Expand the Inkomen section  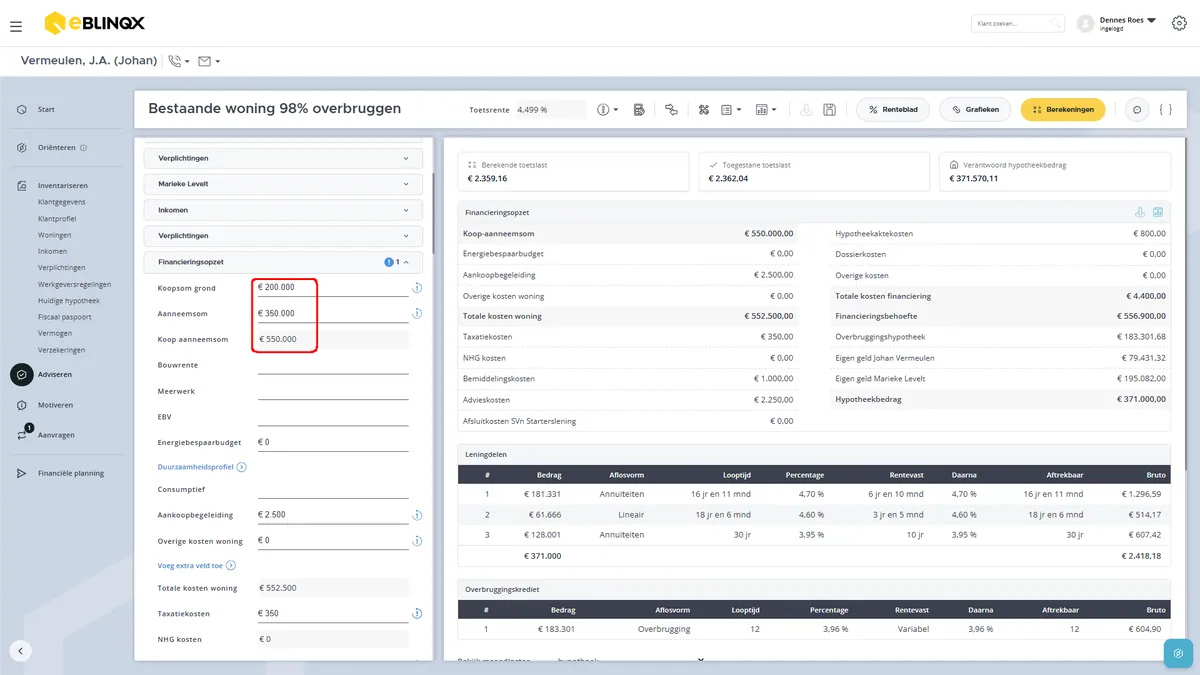283,210
